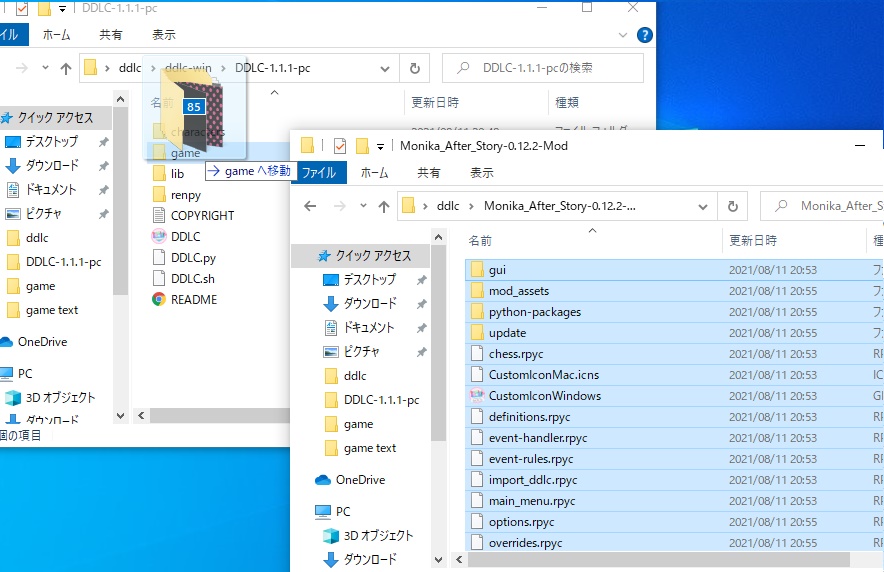Open ダウンロード in back window quick access
Screen dimensions: 884x572
pyautogui.click(x=52, y=166)
